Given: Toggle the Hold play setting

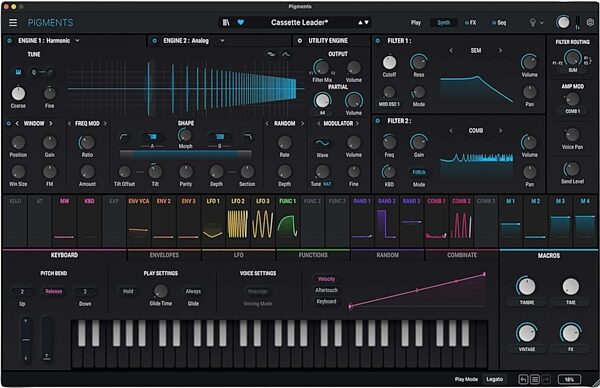Looking at the screenshot, I should coord(128,291).
